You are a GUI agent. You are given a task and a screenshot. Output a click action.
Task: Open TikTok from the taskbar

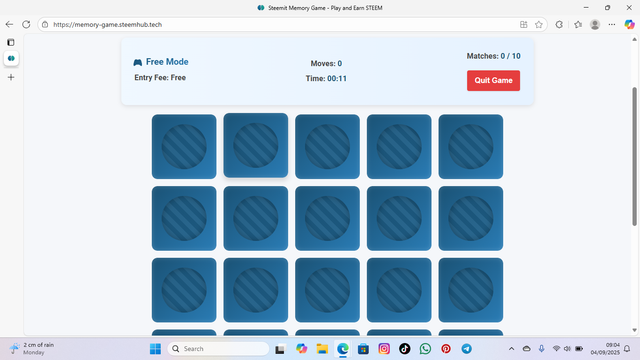(404, 349)
